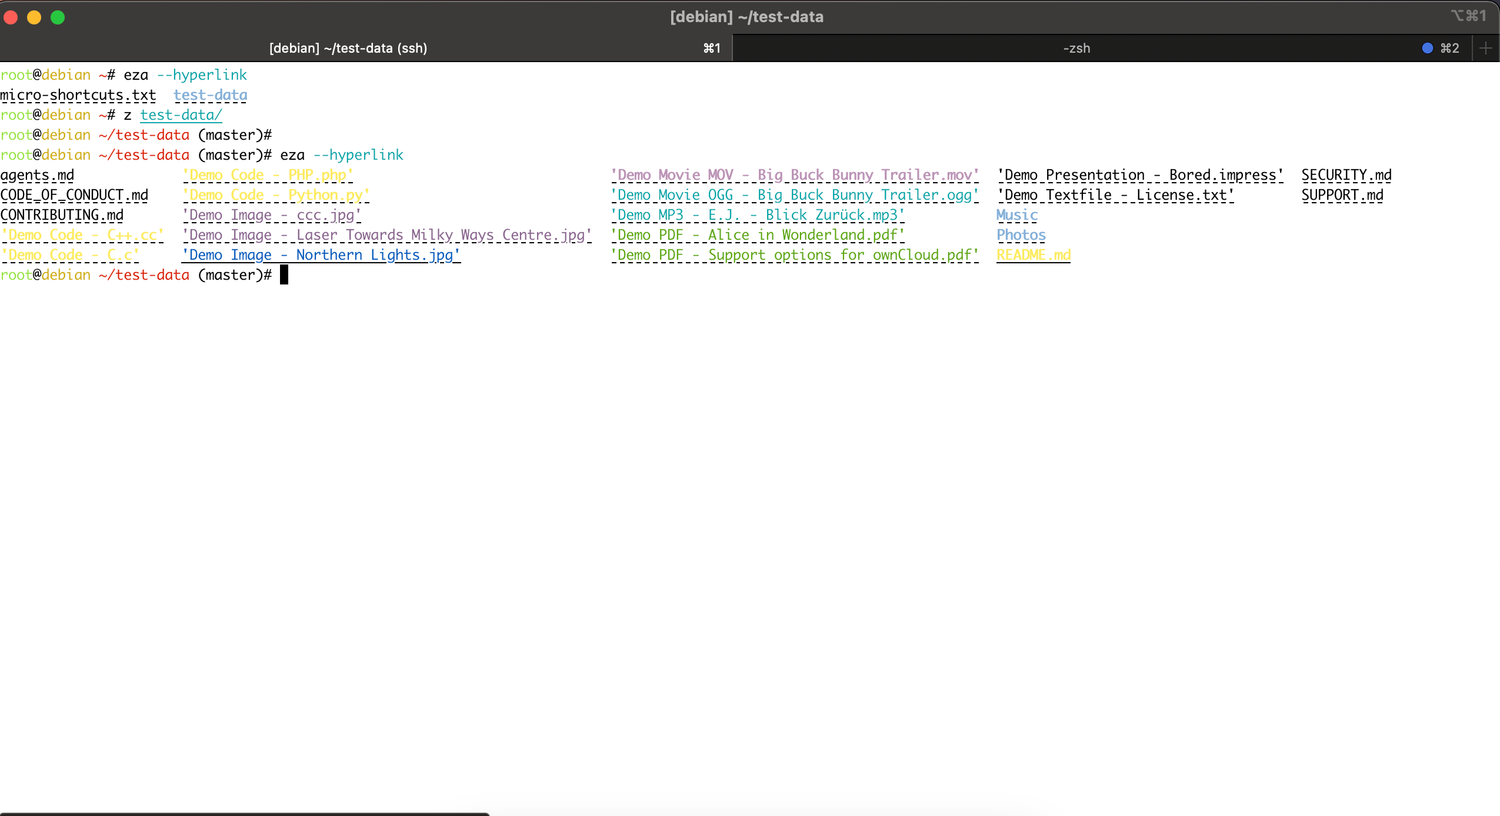
Task: Open Support options for ownCloud.pdf link
Action: [x=795, y=255]
